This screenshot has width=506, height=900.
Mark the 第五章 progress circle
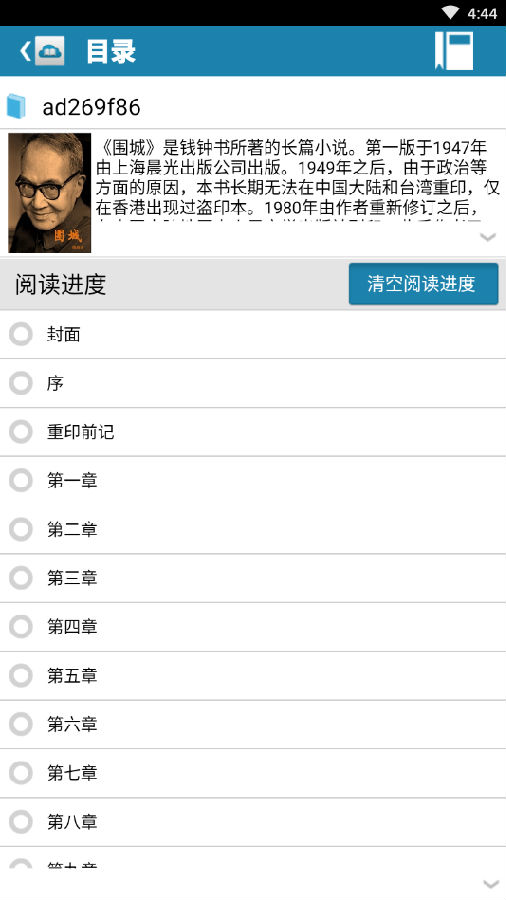[21, 676]
